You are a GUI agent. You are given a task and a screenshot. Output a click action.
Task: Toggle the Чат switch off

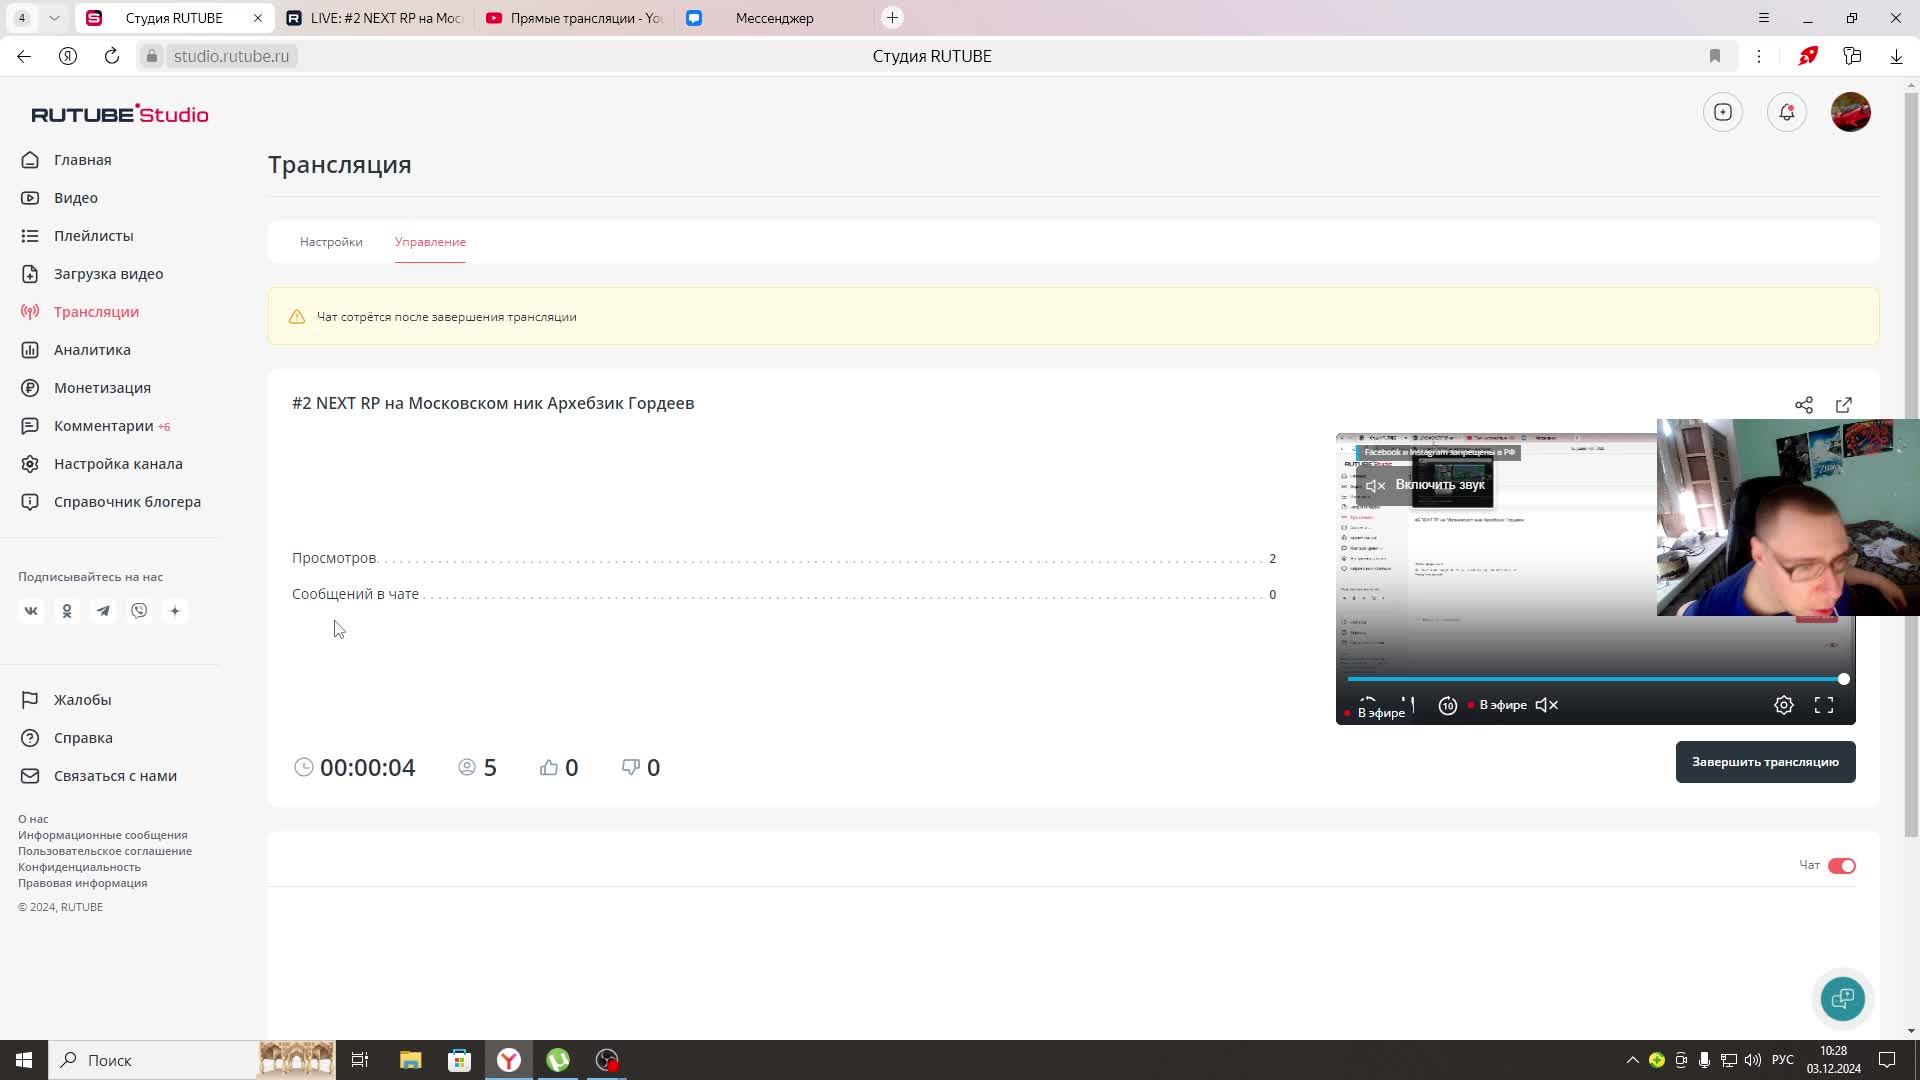[1841, 866]
